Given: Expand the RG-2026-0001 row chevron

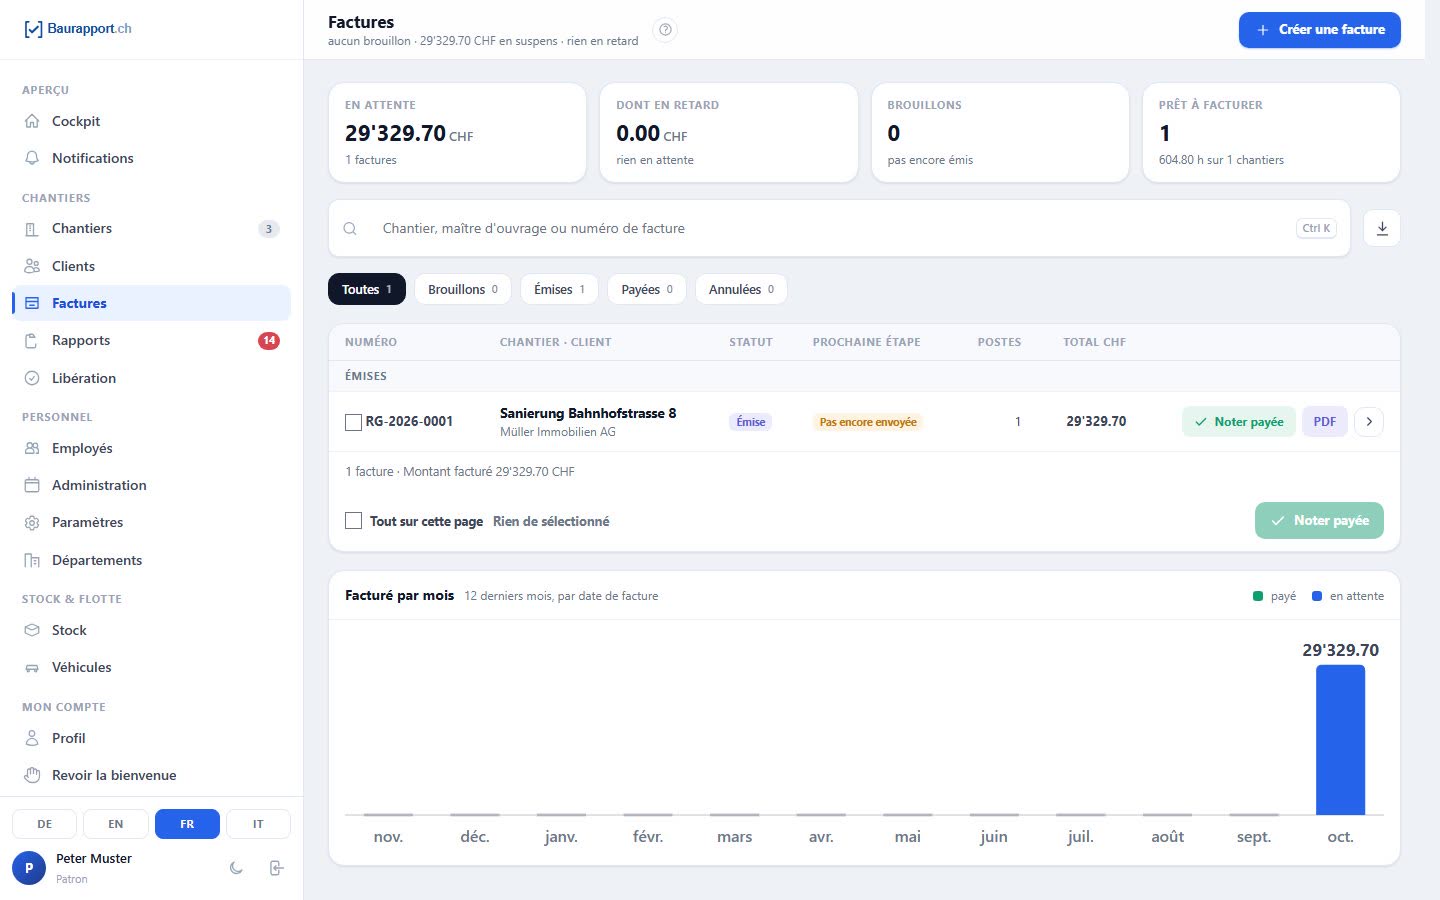Looking at the screenshot, I should 1369,422.
